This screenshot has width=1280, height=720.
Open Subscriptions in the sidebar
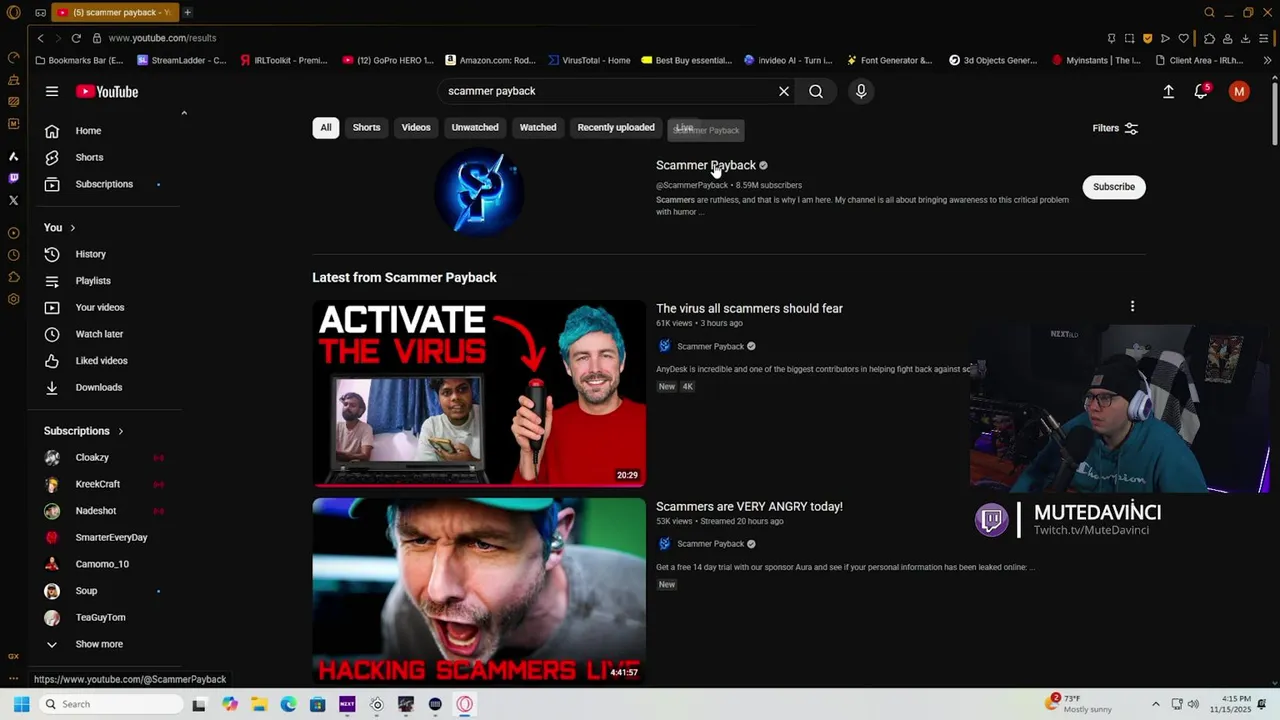[x=106, y=184]
